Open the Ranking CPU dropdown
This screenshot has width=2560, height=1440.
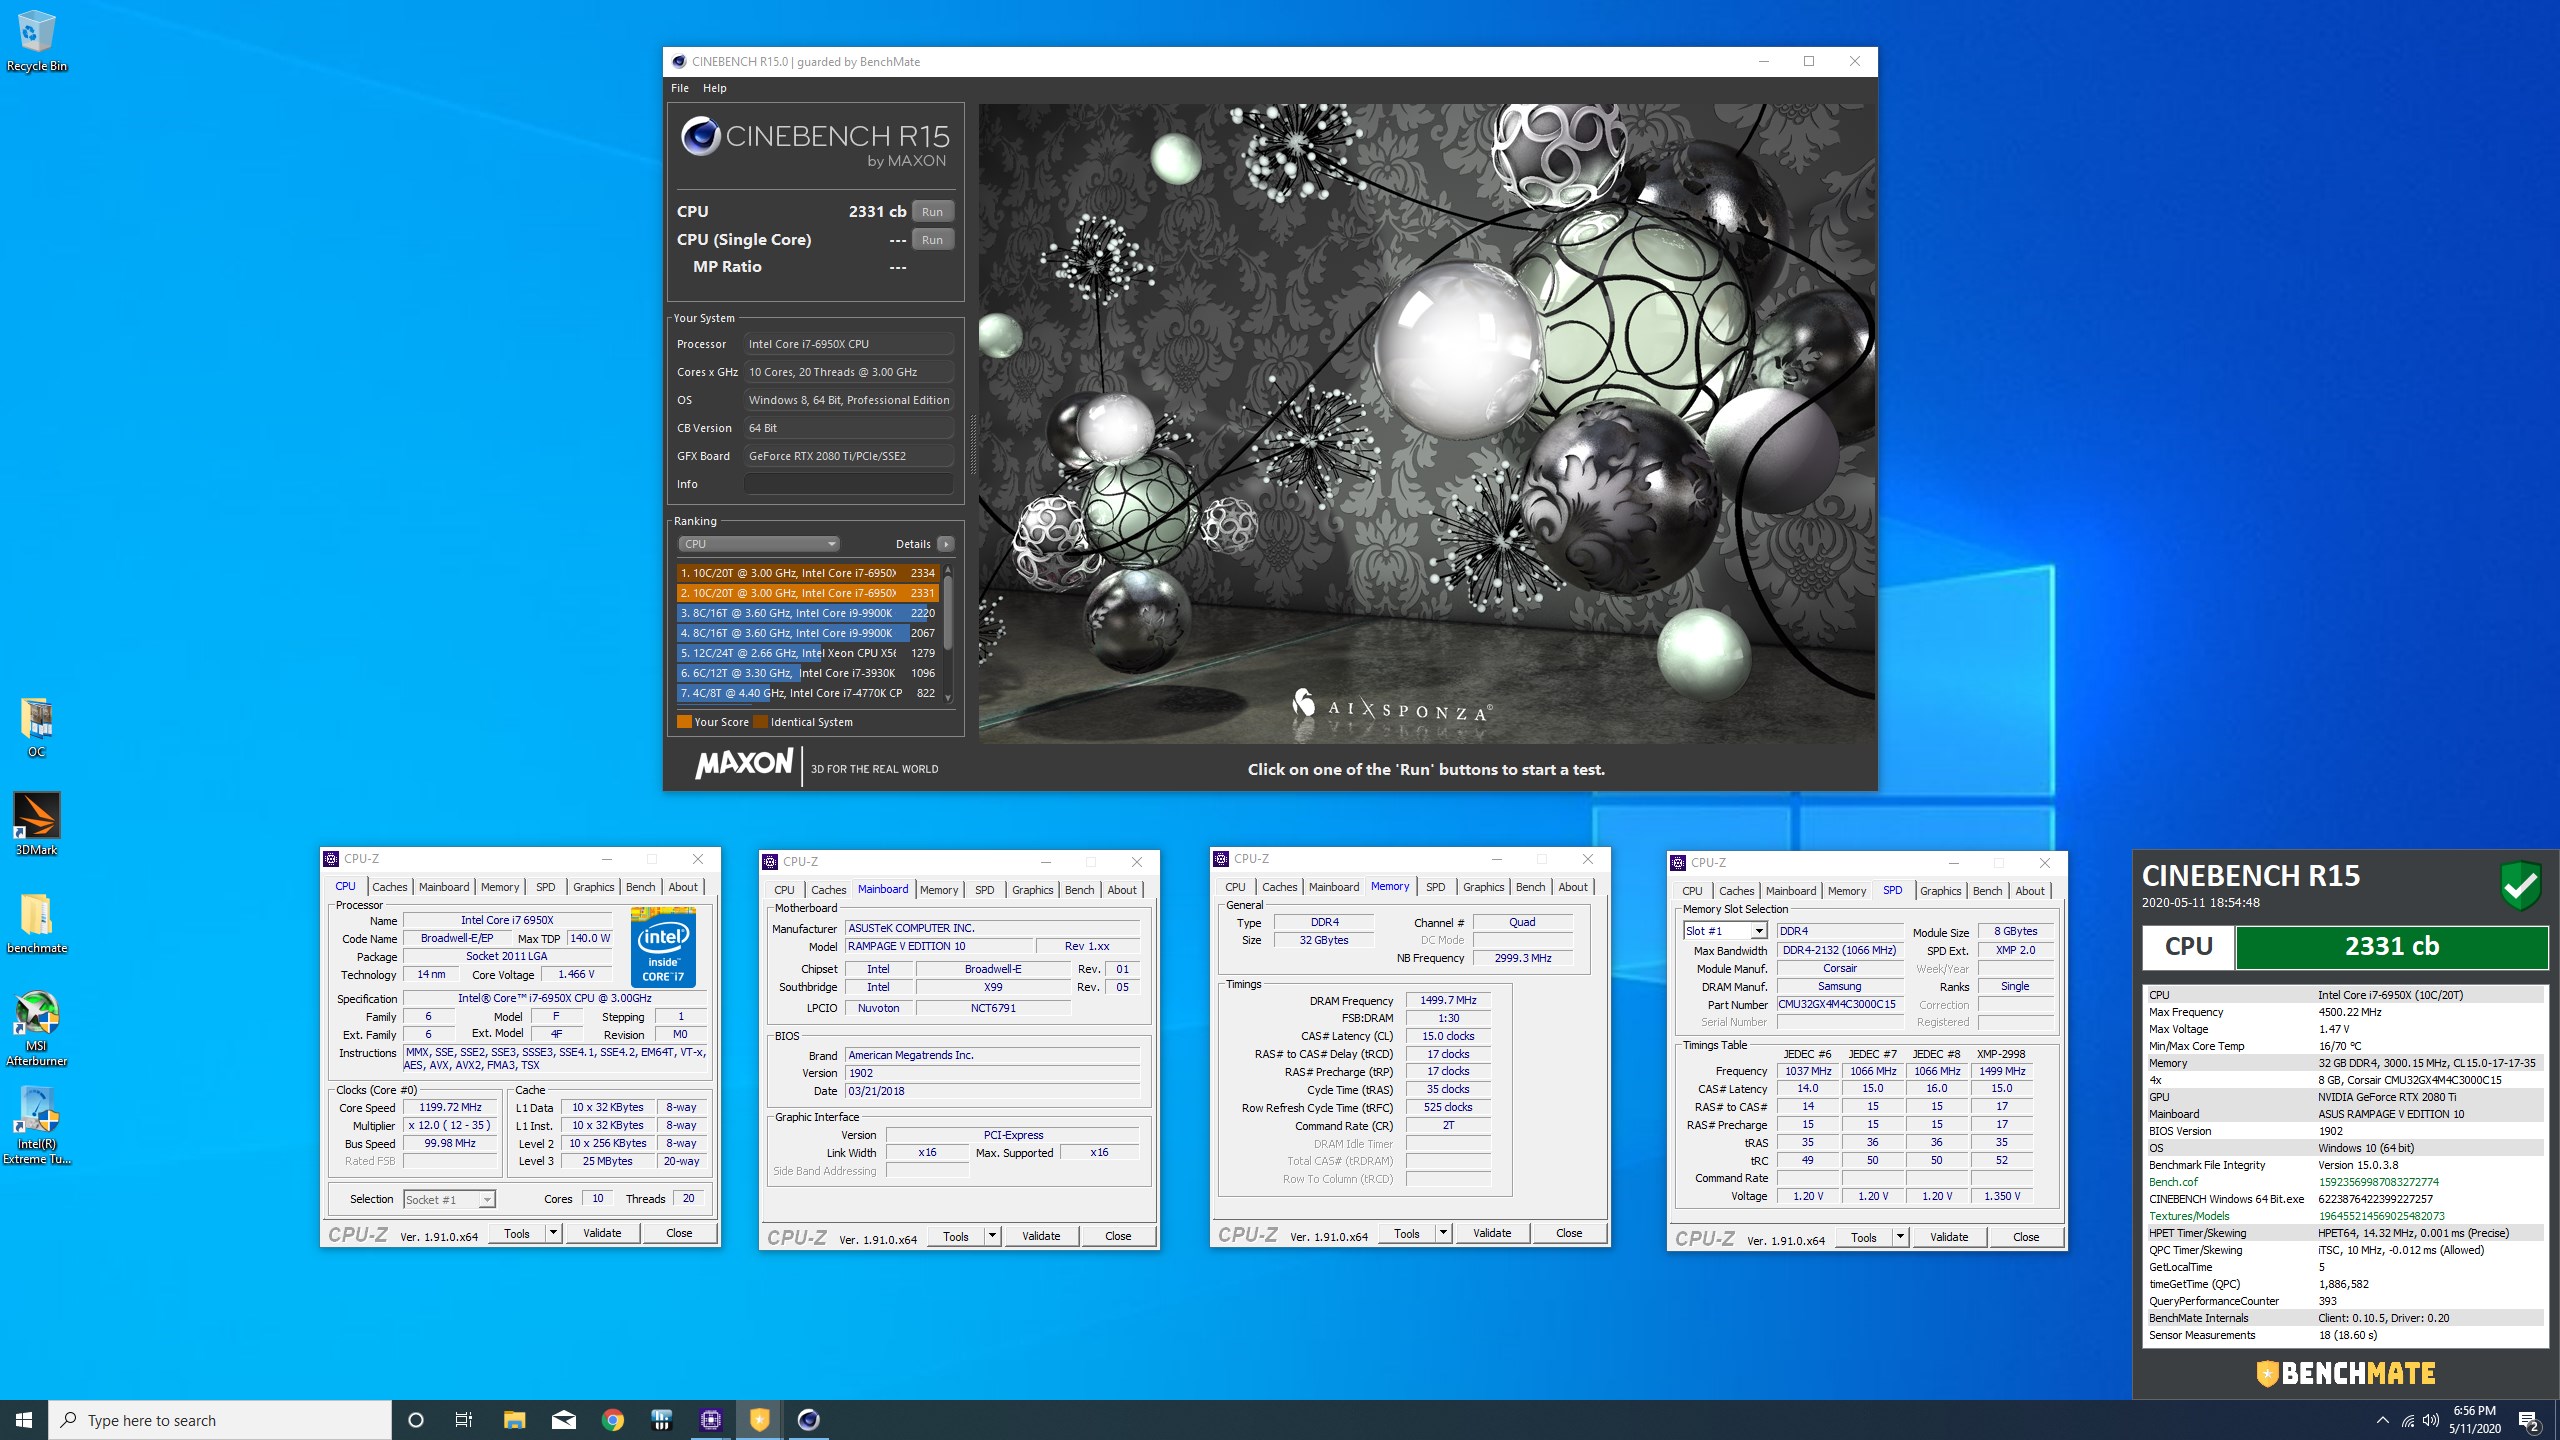pos(758,544)
